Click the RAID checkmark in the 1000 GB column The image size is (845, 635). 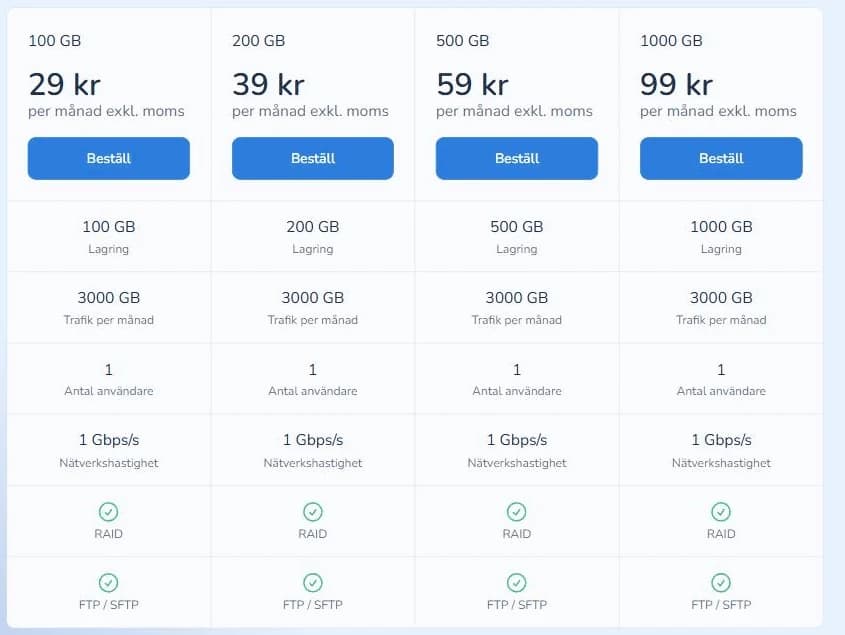721,512
